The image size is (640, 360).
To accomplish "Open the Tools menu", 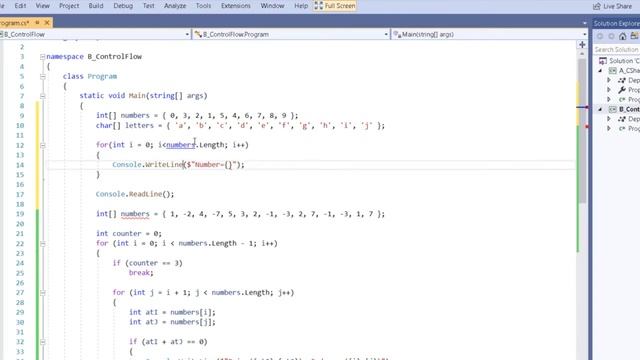I will (203, 6).
